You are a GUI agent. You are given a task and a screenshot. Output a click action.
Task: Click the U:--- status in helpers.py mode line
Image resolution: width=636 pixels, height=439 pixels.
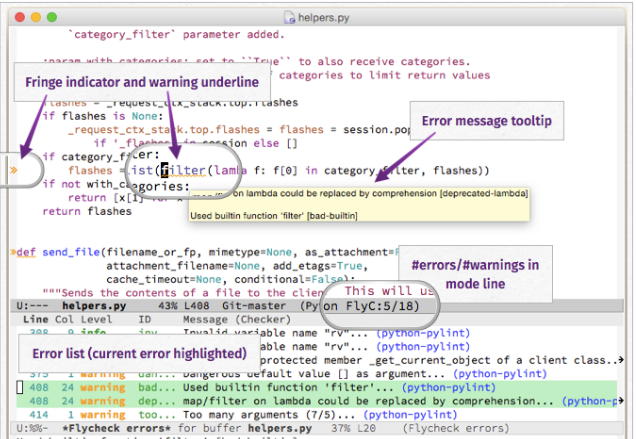click(x=32, y=306)
